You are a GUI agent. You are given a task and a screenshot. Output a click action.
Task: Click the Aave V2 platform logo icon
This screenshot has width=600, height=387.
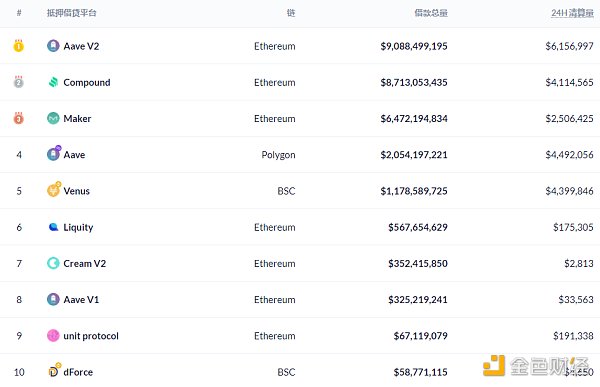click(53, 46)
